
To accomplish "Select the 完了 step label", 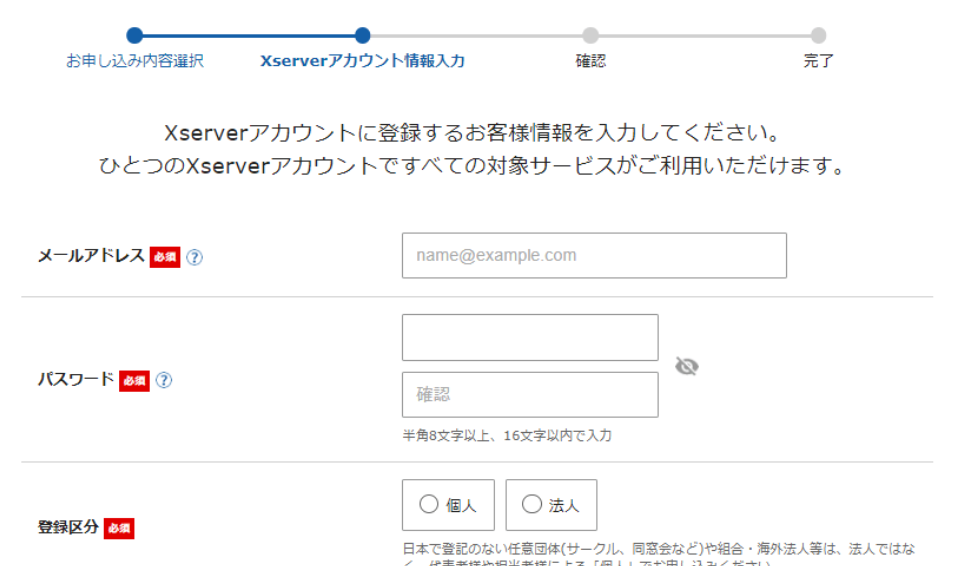I will click(x=818, y=61).
